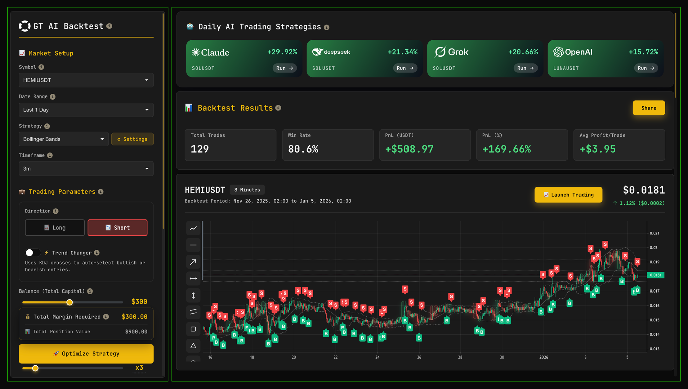Click the Share button in Backtest Results
The width and height of the screenshot is (688, 389).
tap(649, 108)
